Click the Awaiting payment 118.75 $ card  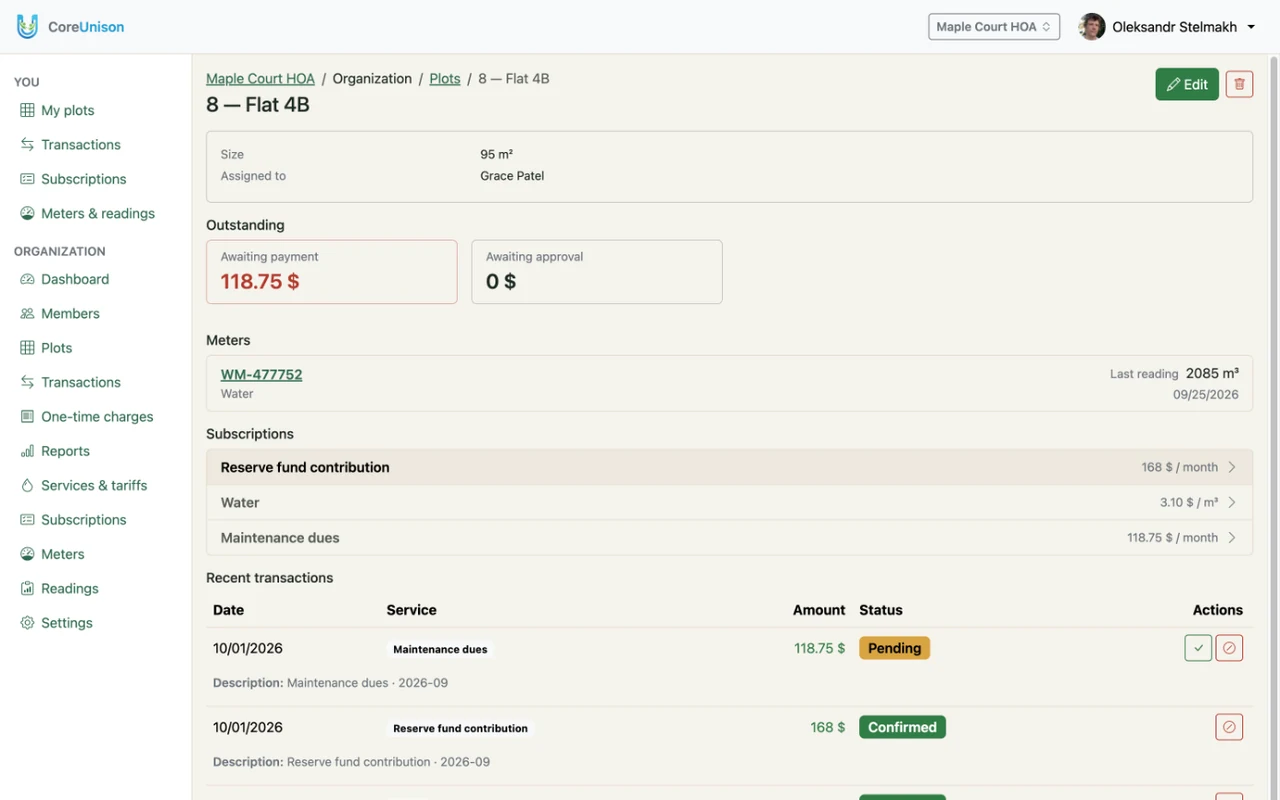click(332, 272)
